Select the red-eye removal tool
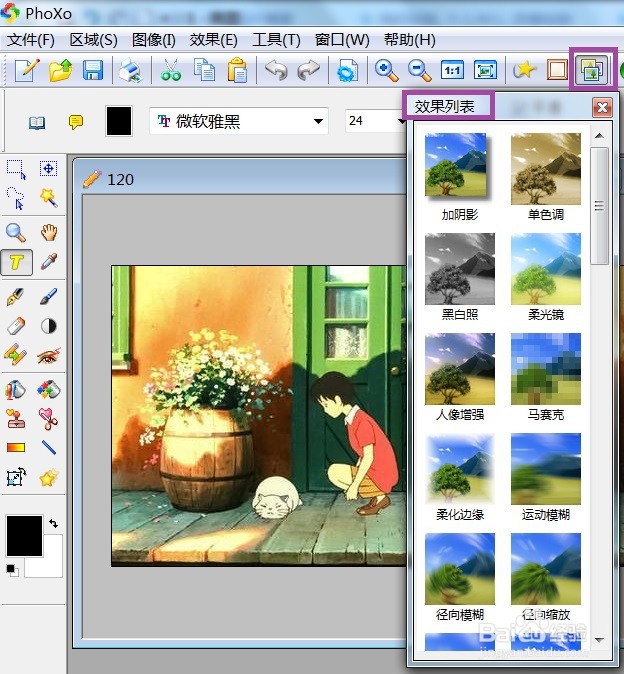Viewport: 624px width, 674px height. (x=49, y=355)
